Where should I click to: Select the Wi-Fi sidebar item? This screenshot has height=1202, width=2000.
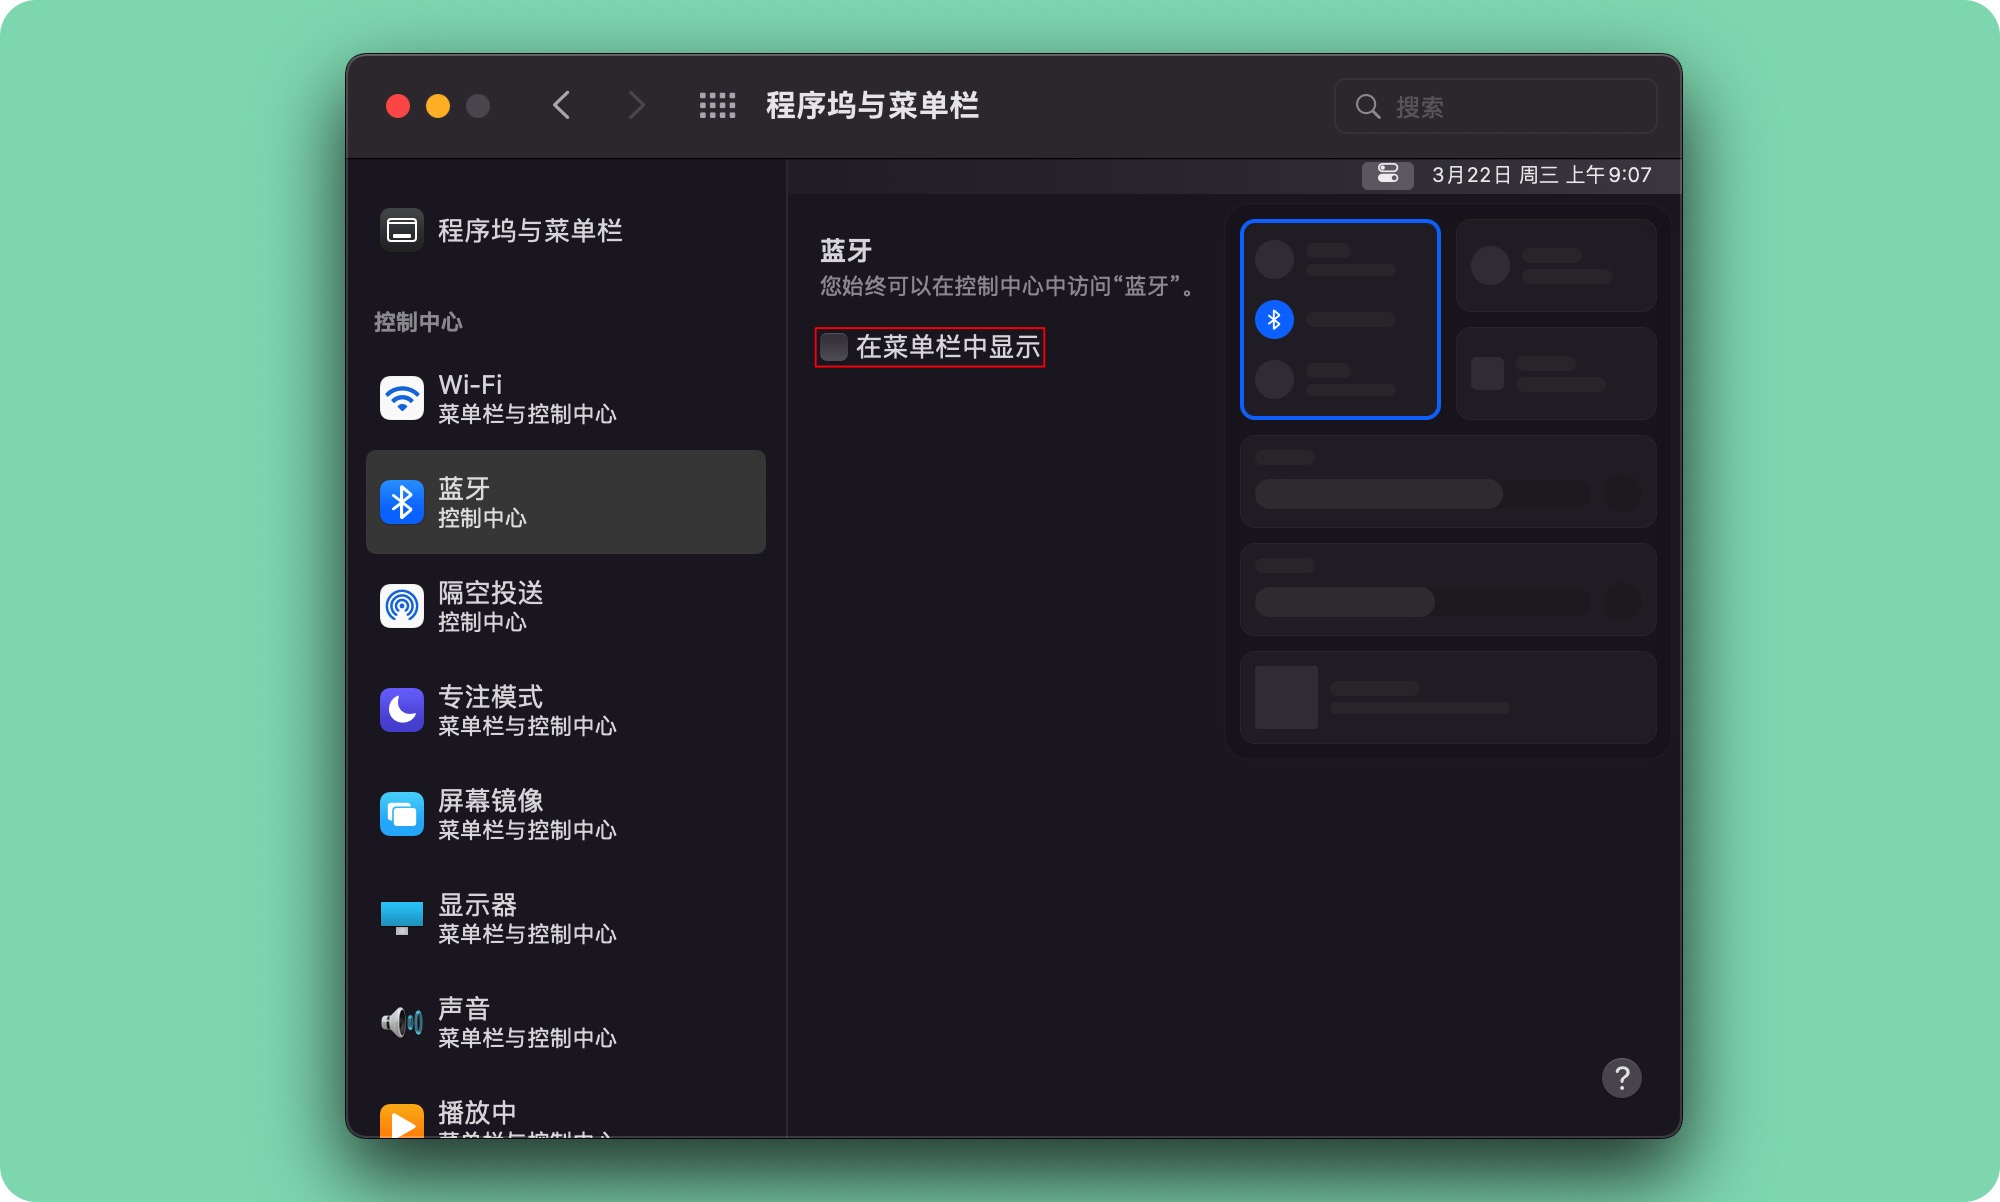click(566, 398)
